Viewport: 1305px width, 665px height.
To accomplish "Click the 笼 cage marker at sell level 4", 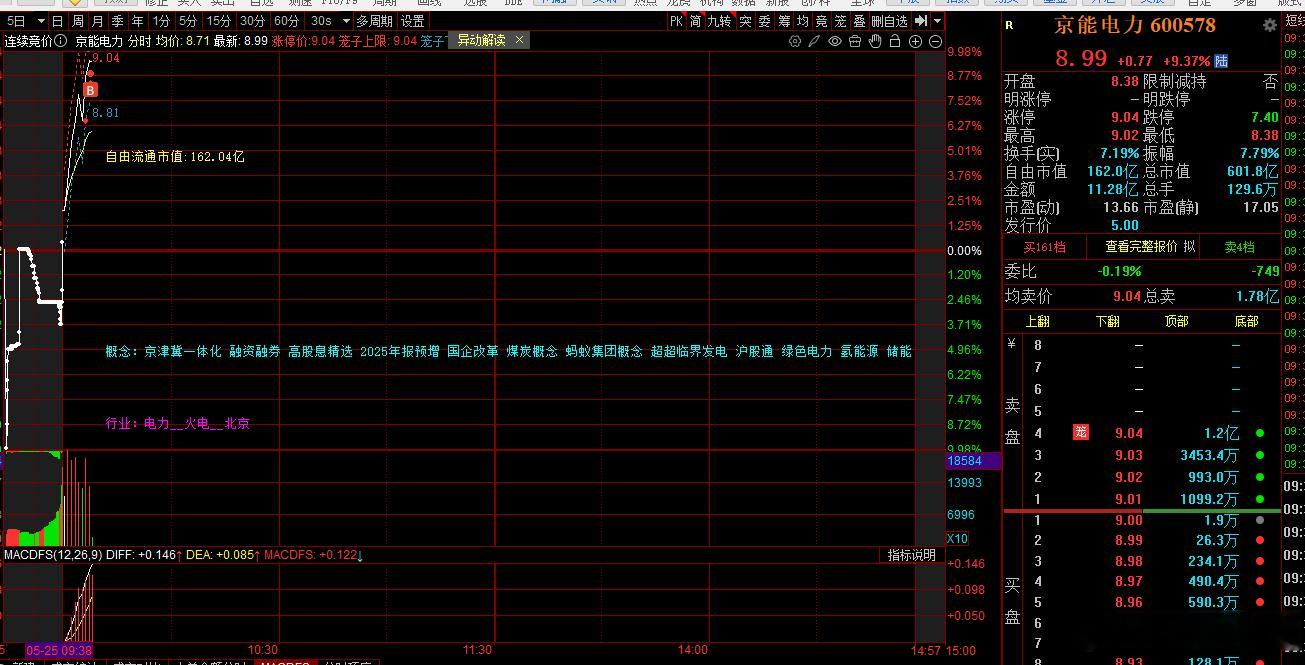I will coord(1080,433).
